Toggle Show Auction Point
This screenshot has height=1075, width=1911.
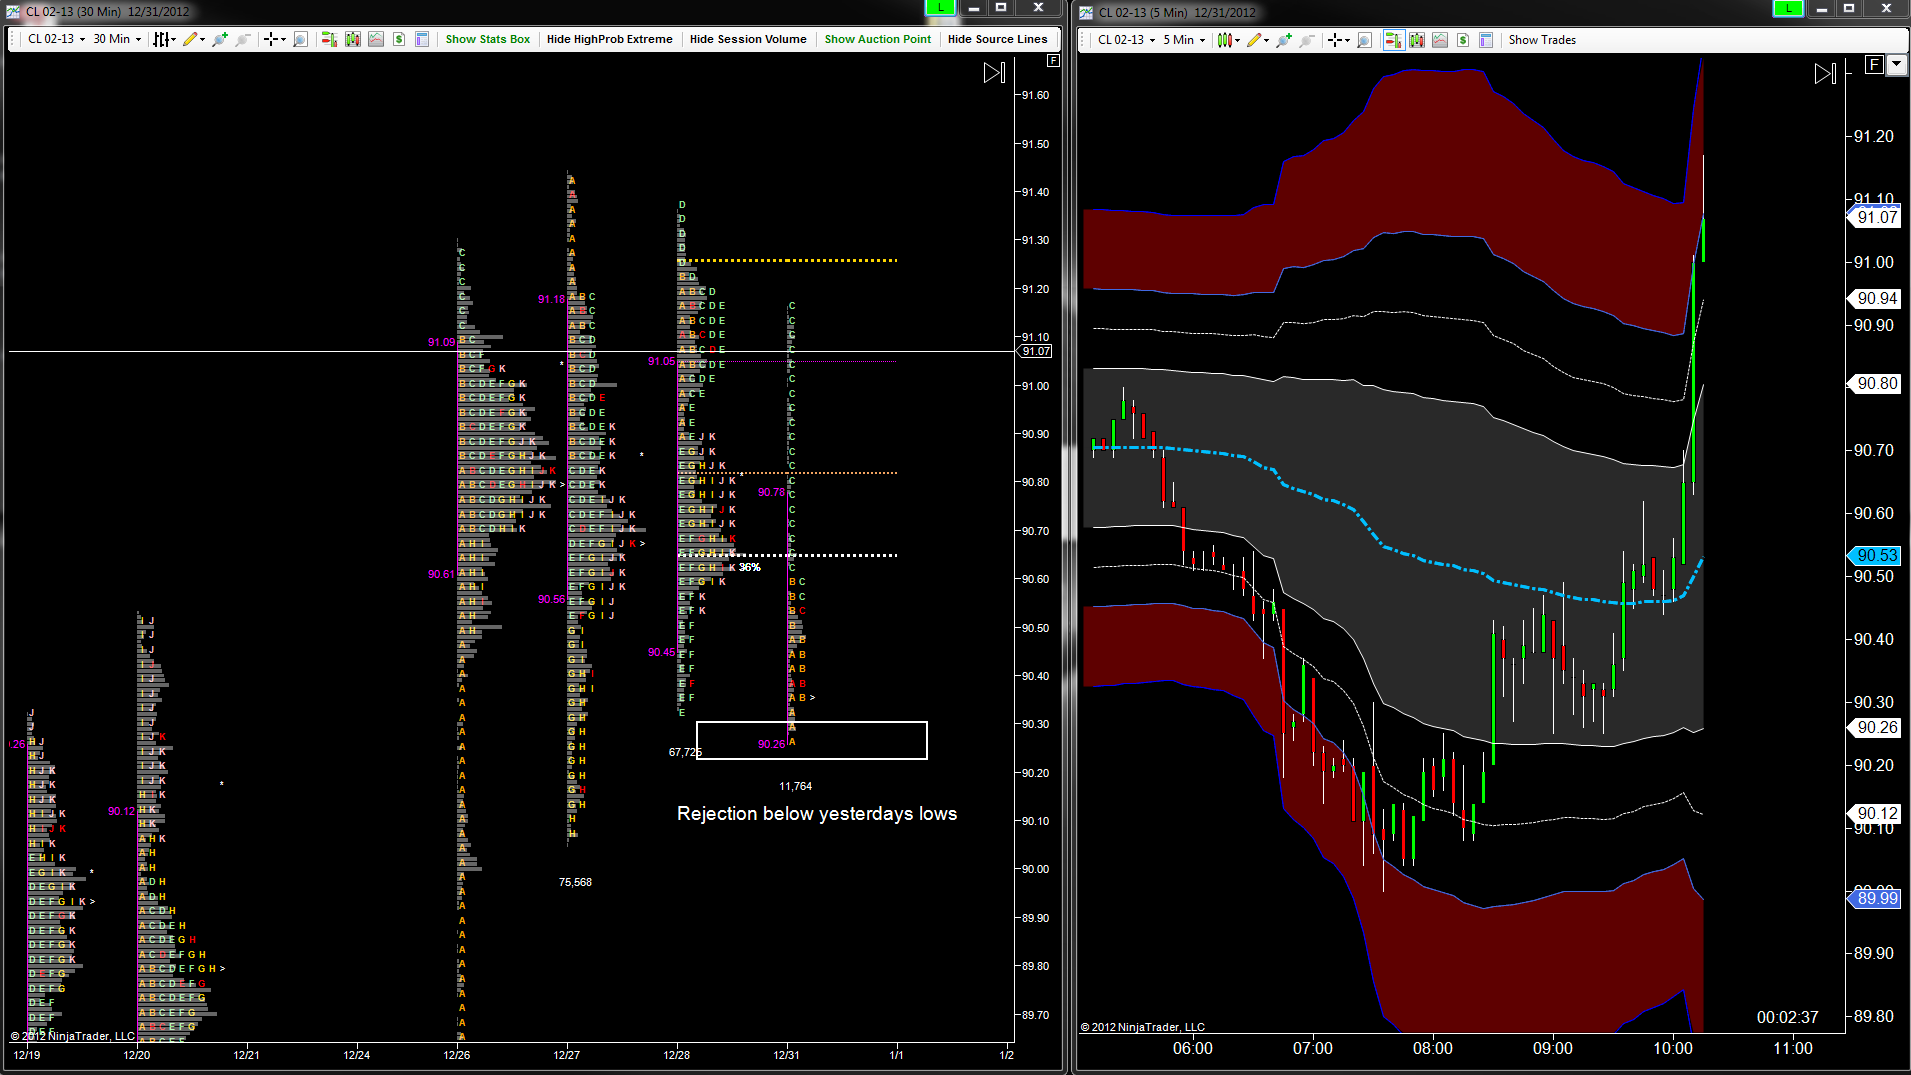point(878,39)
